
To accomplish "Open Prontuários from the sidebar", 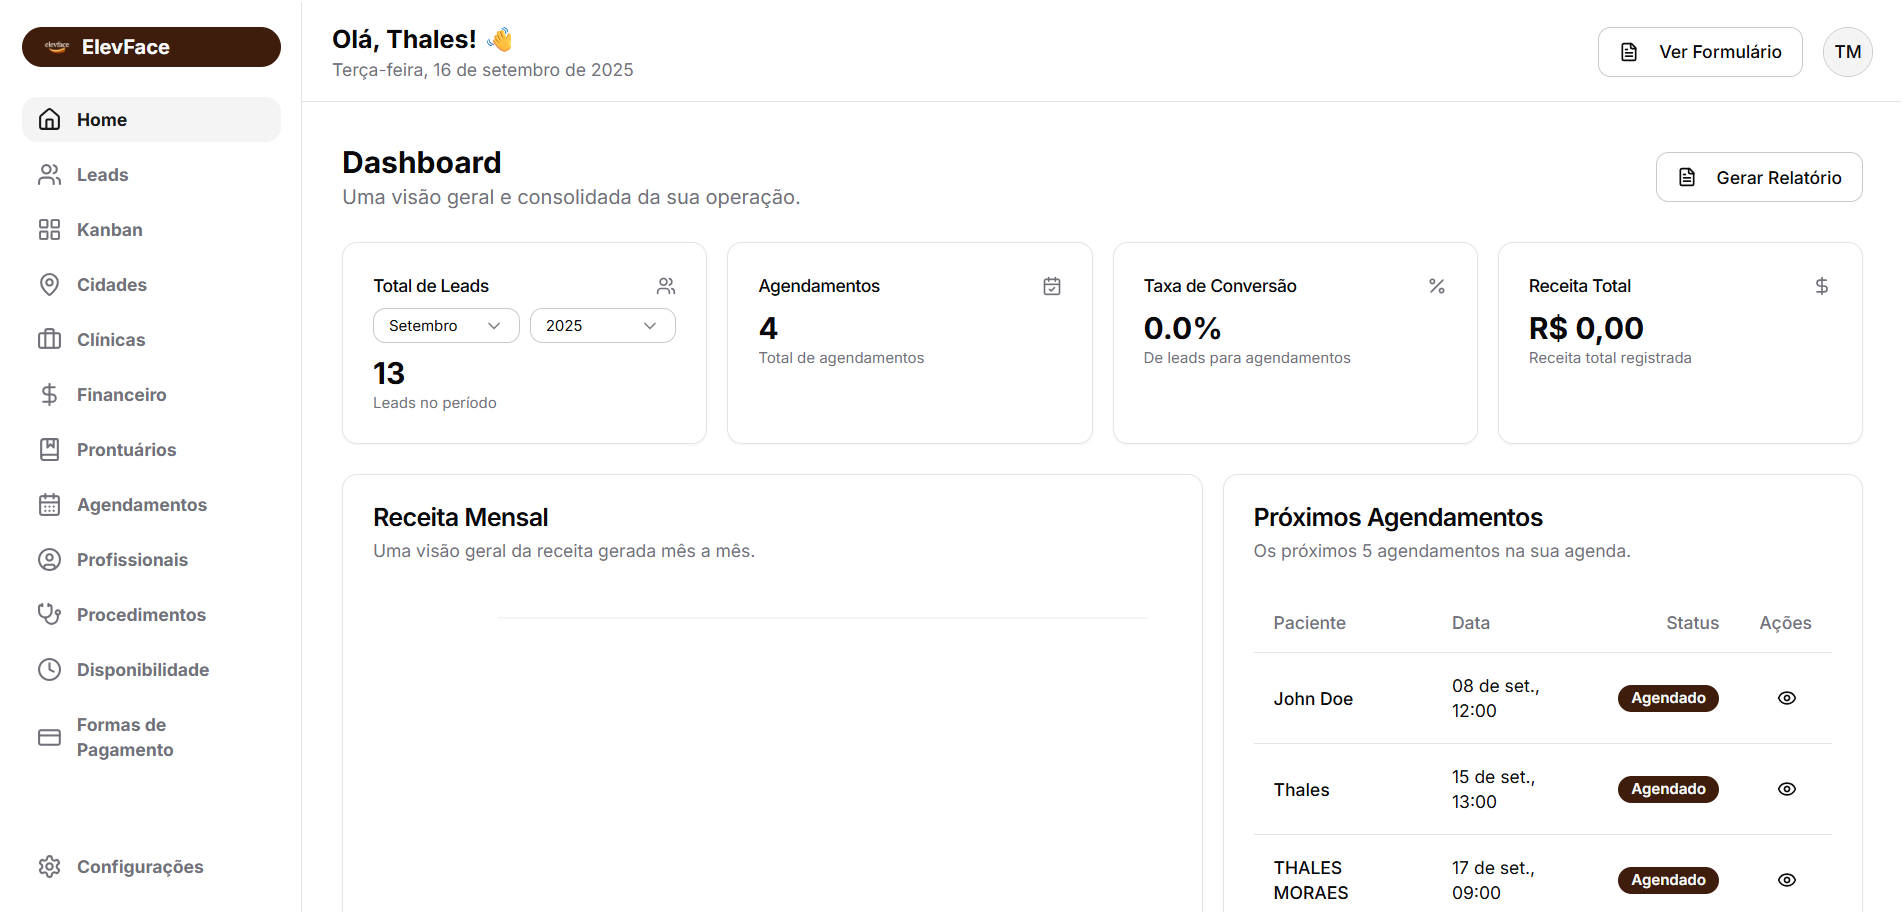I will click(x=125, y=449).
